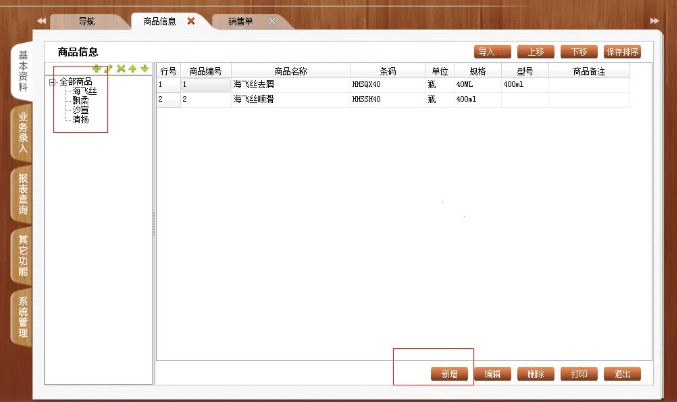Image resolution: width=677 pixels, height=402 pixels.
Task: Open the 业务录入 side tab
Action: click(x=23, y=134)
